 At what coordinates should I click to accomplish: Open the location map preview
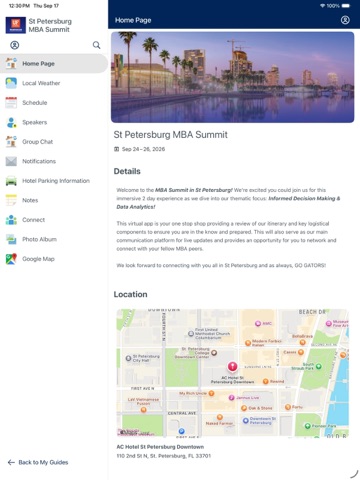tap(232, 373)
